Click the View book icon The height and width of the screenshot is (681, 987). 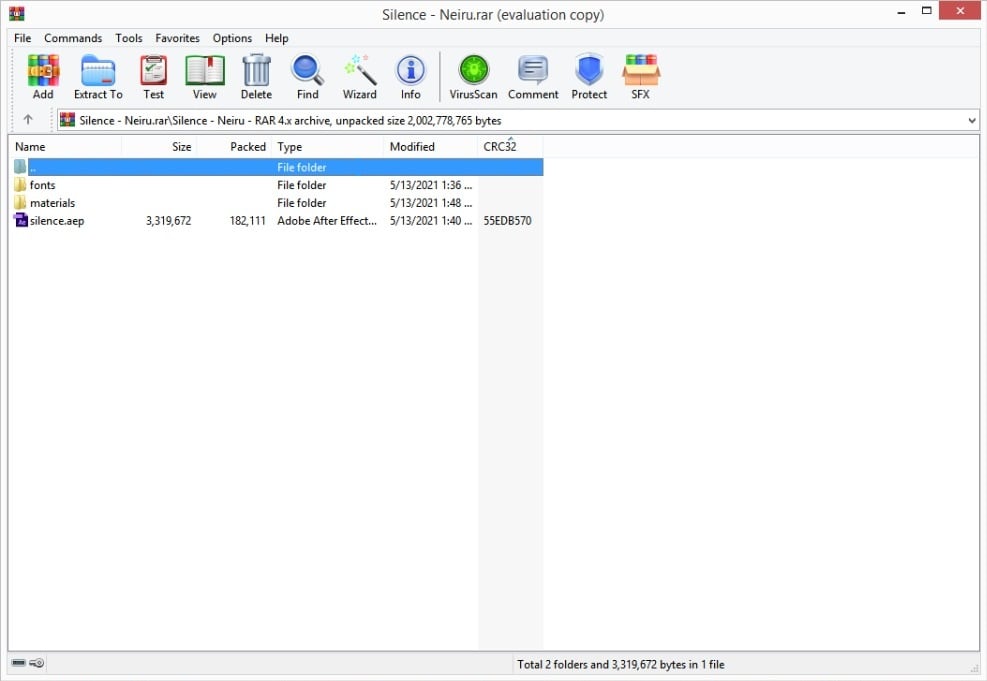pos(205,70)
